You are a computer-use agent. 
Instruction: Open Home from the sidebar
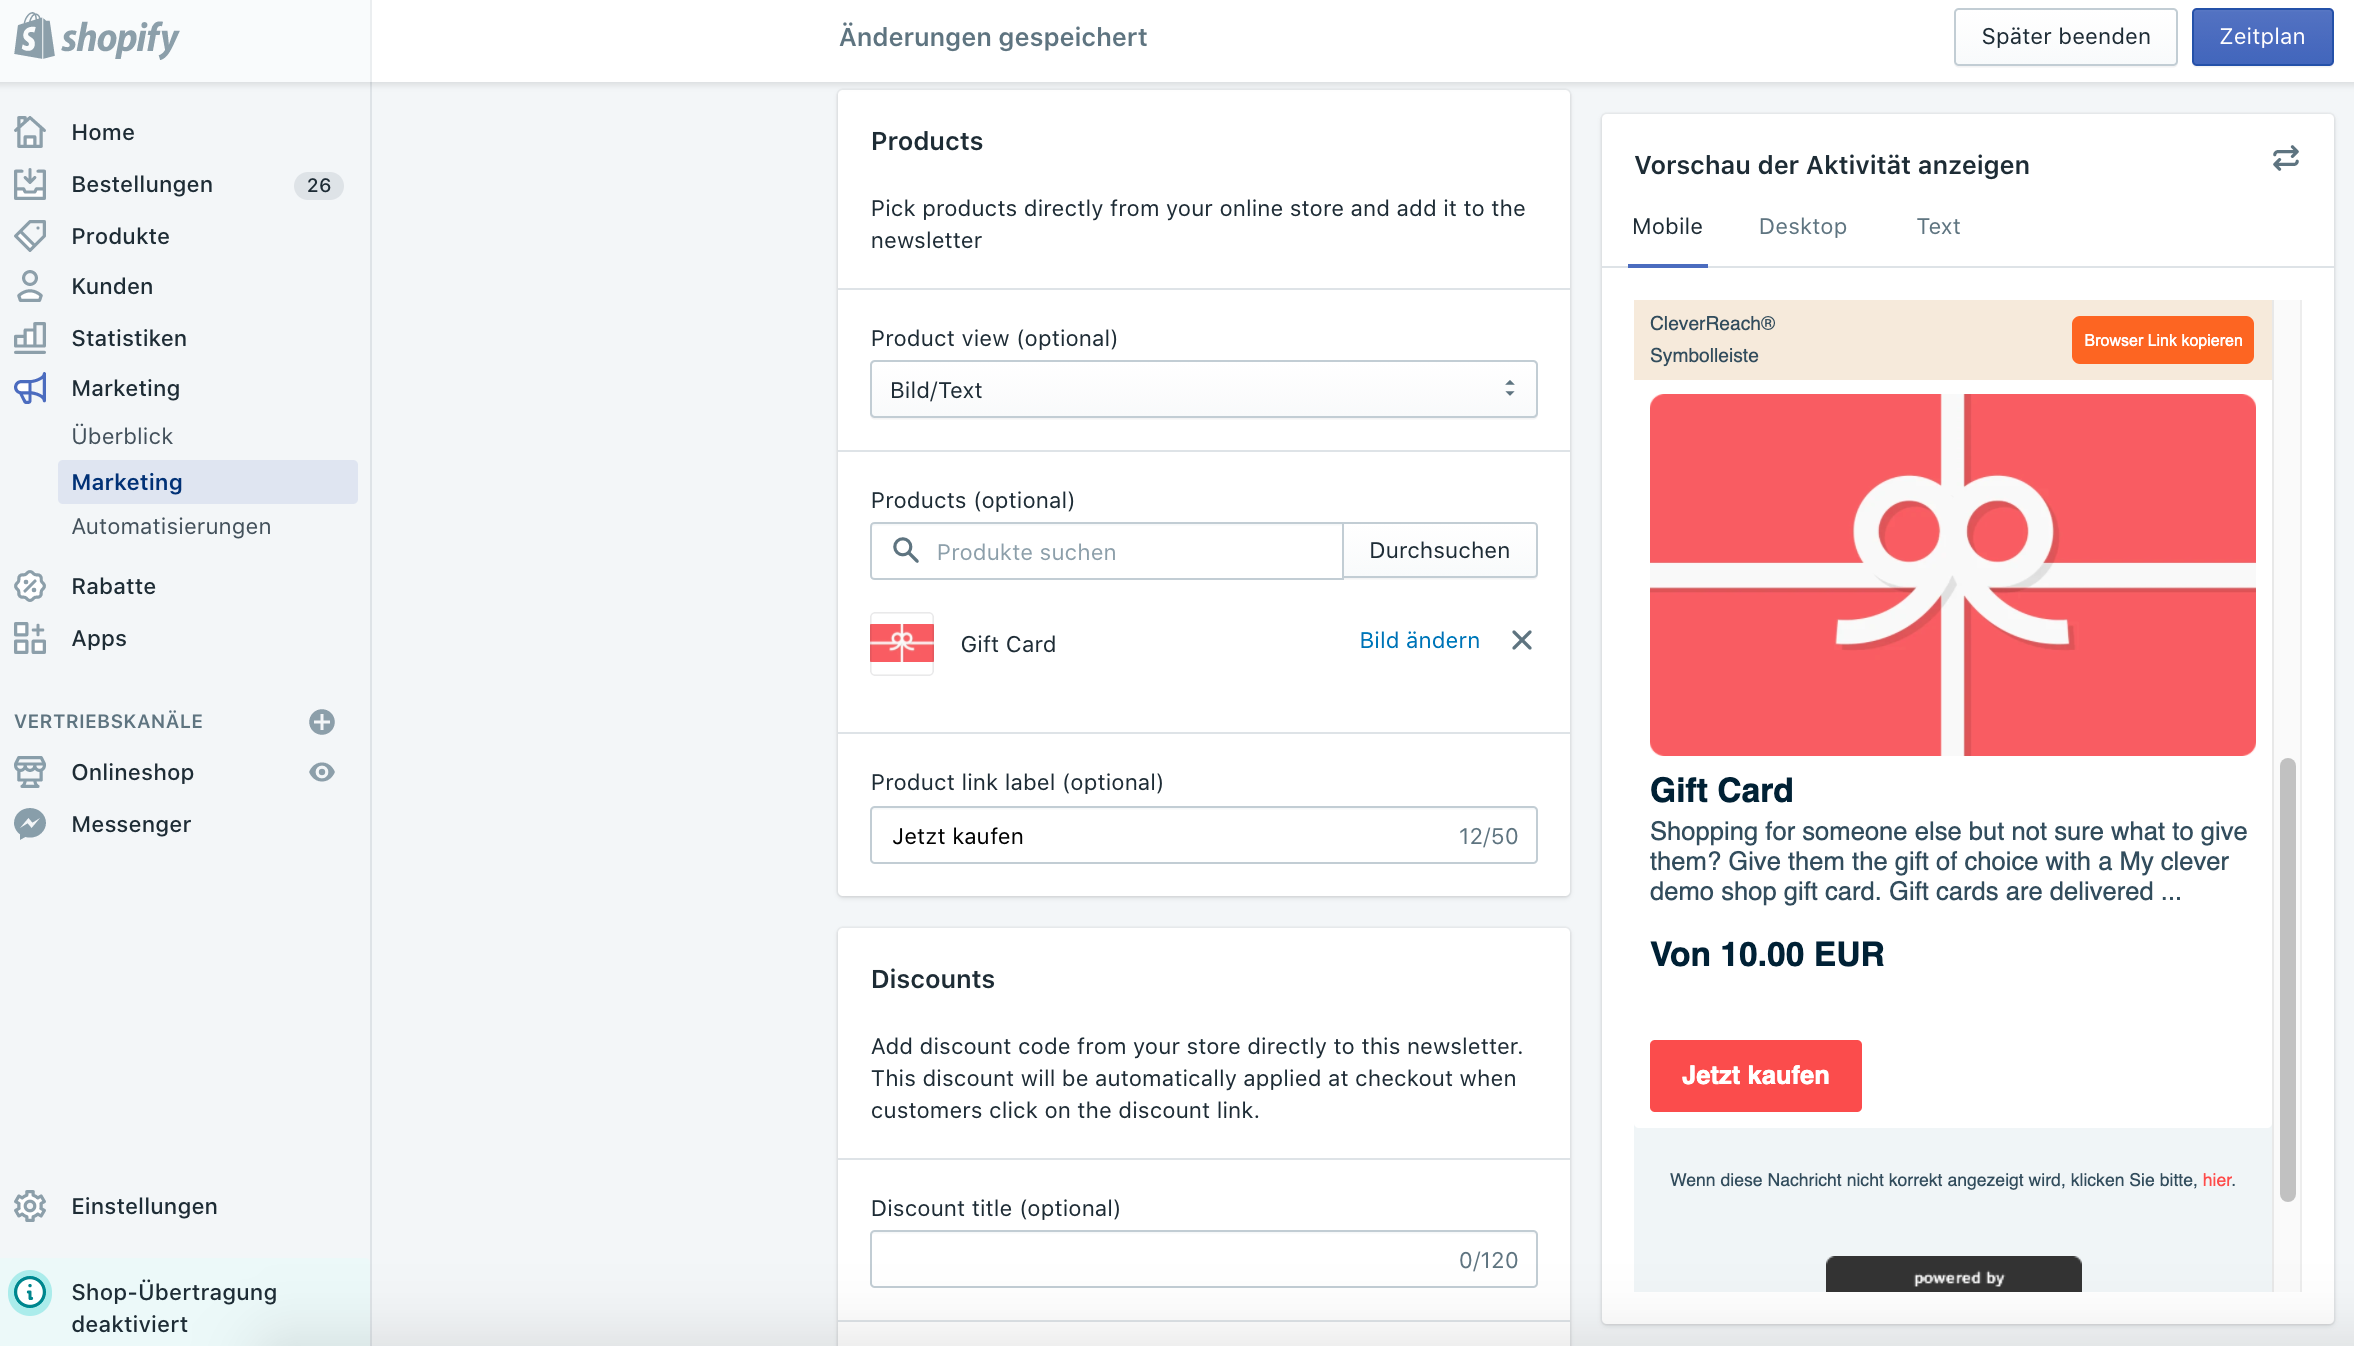[x=102, y=132]
